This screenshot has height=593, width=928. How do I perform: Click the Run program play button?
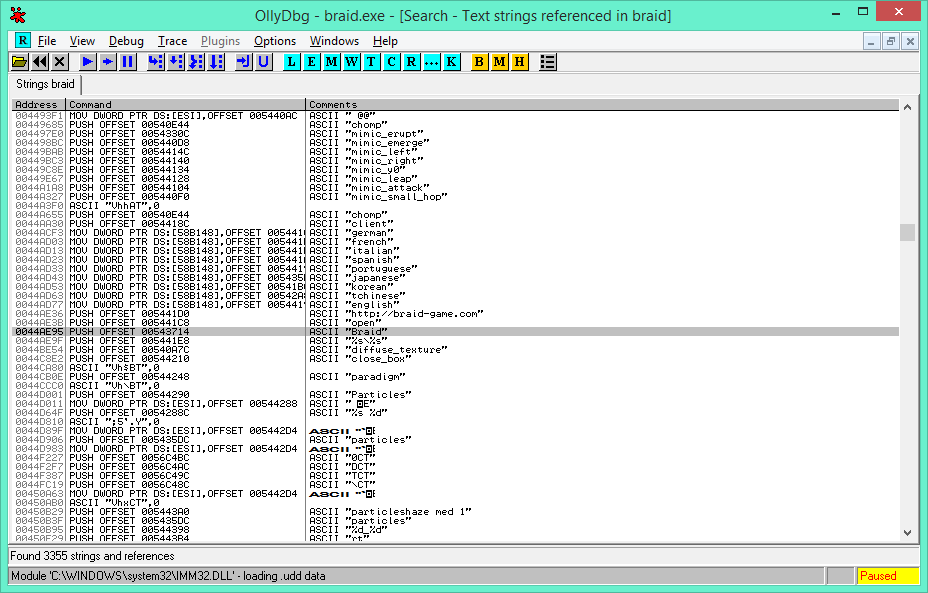[x=88, y=62]
